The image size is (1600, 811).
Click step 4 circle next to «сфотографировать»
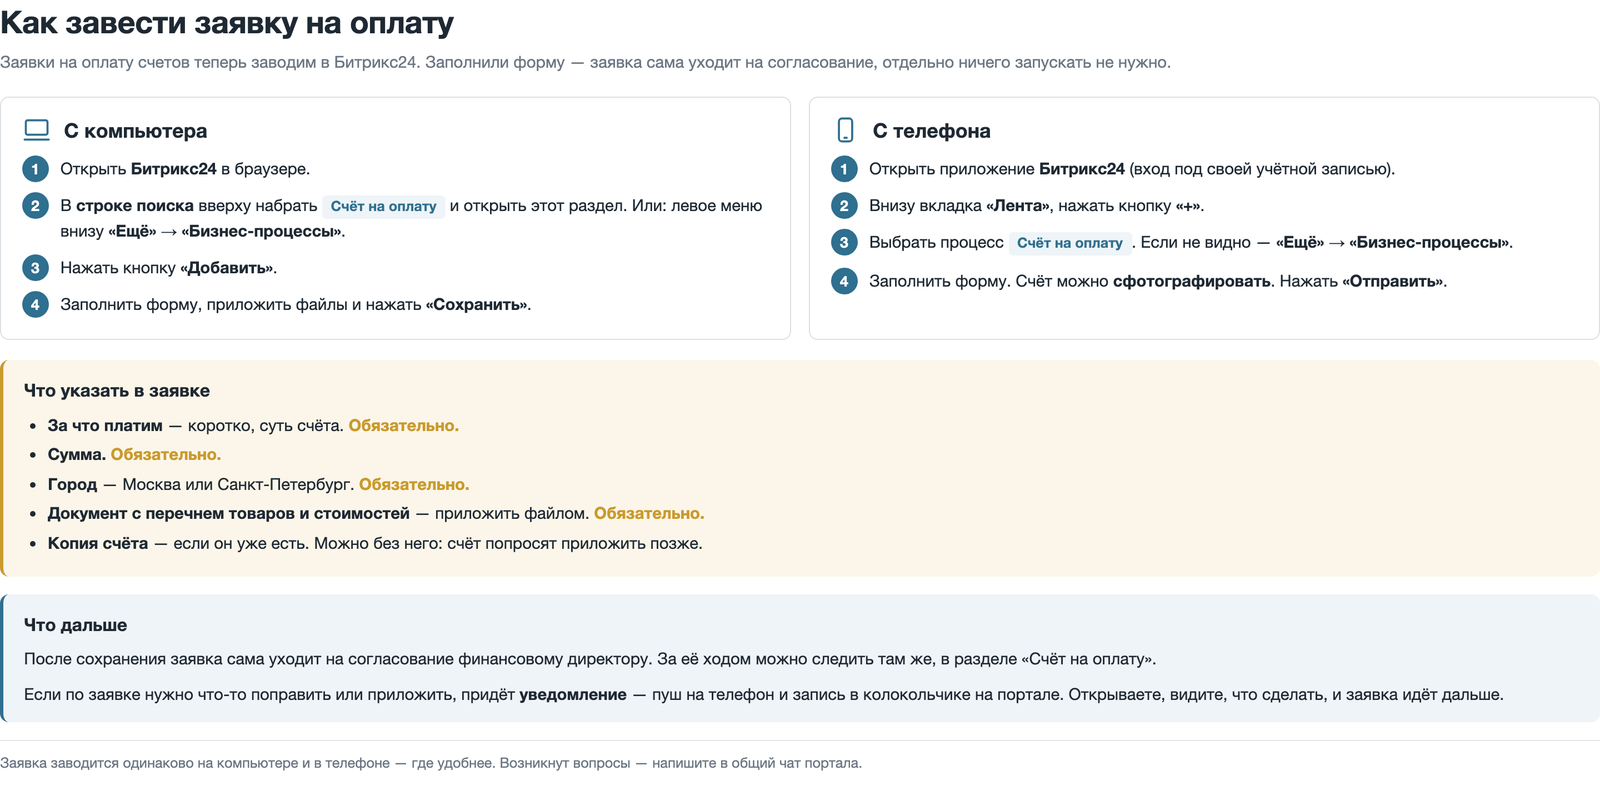(x=844, y=282)
